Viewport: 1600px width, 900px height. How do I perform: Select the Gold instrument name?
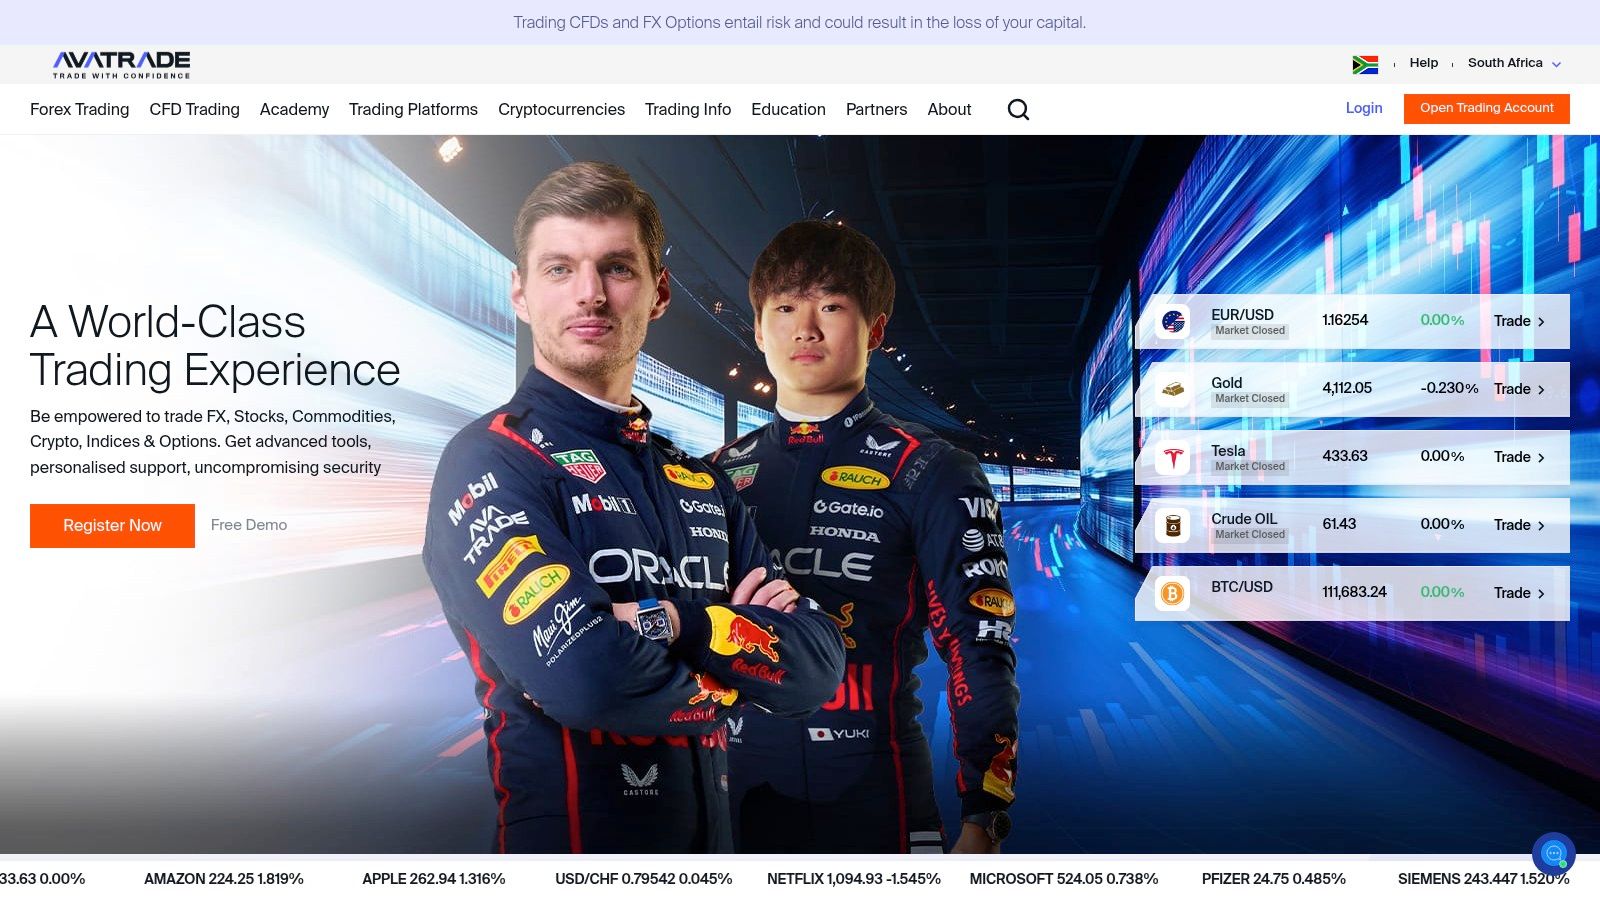pyautogui.click(x=1227, y=383)
